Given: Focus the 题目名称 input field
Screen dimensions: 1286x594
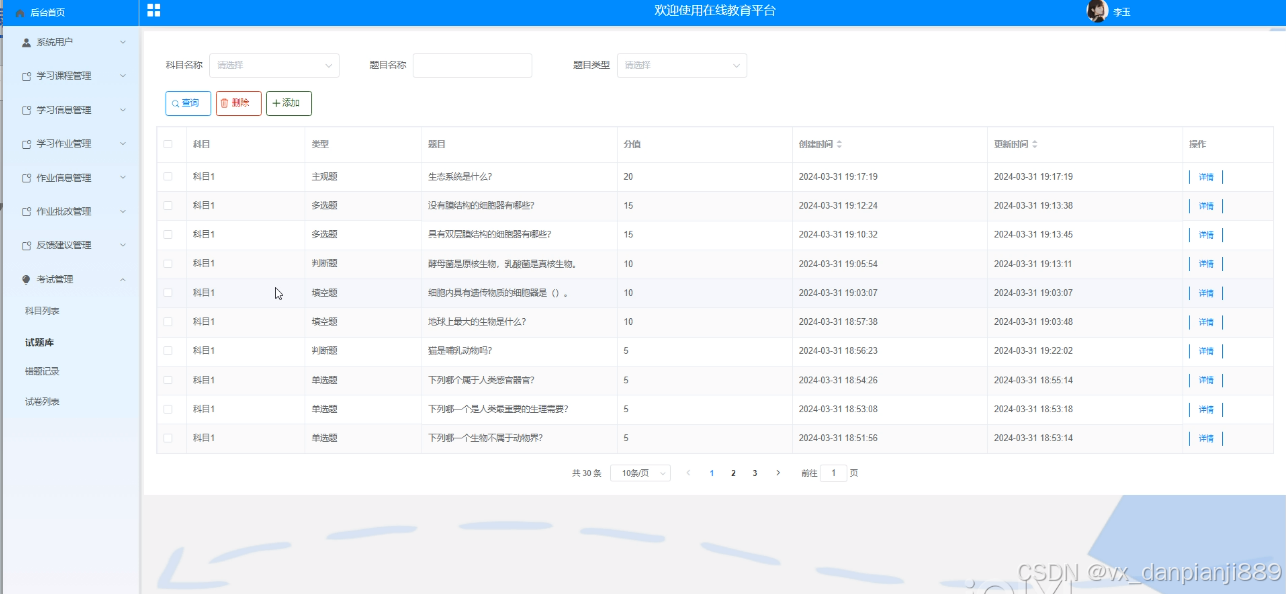Looking at the screenshot, I should coord(472,65).
